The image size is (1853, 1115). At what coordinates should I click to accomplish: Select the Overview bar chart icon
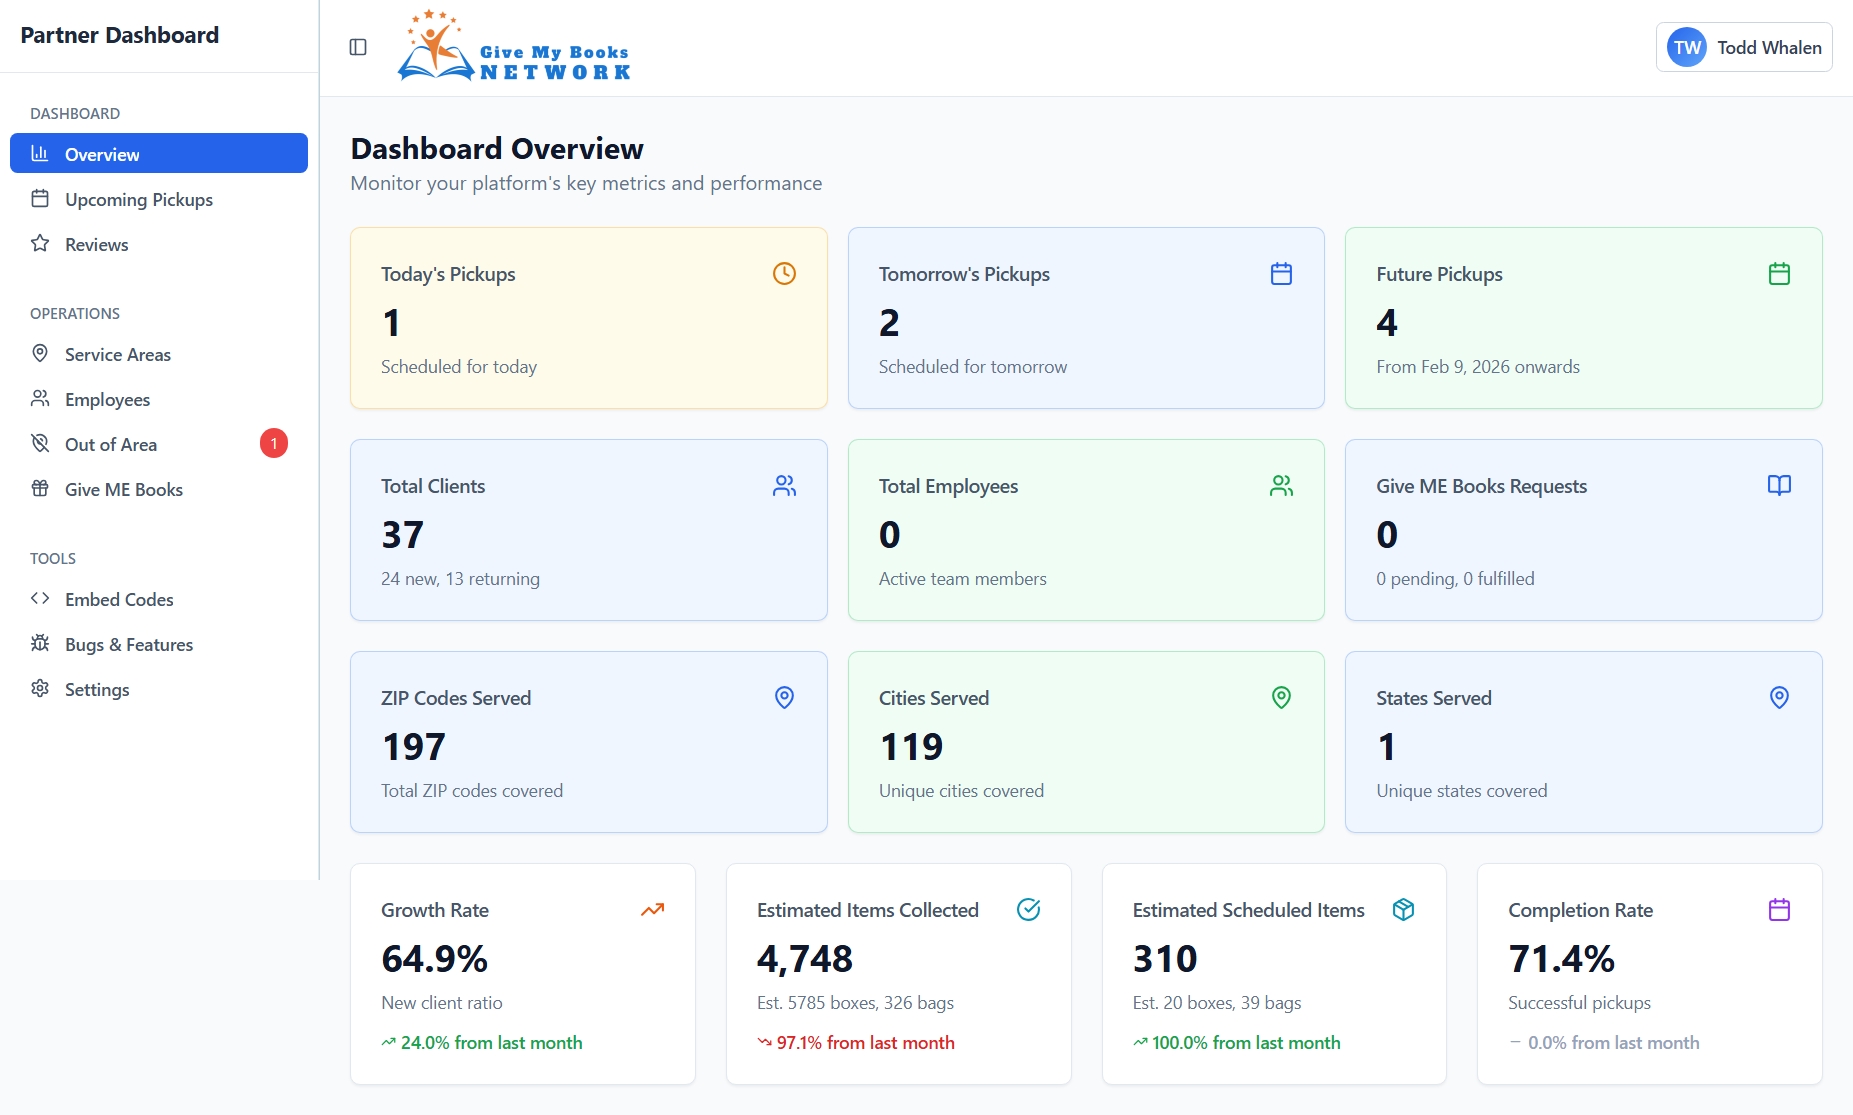pyautogui.click(x=39, y=153)
